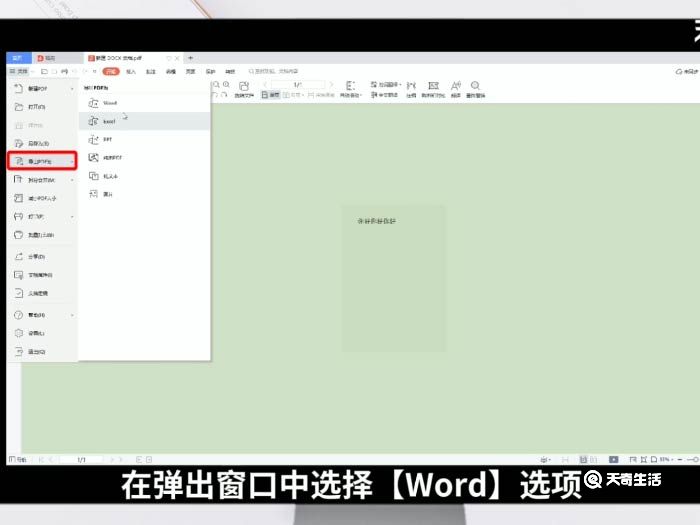Choose Excel in the export PDF submenu
Screen dimensions: 700x525
(x=144, y=121)
